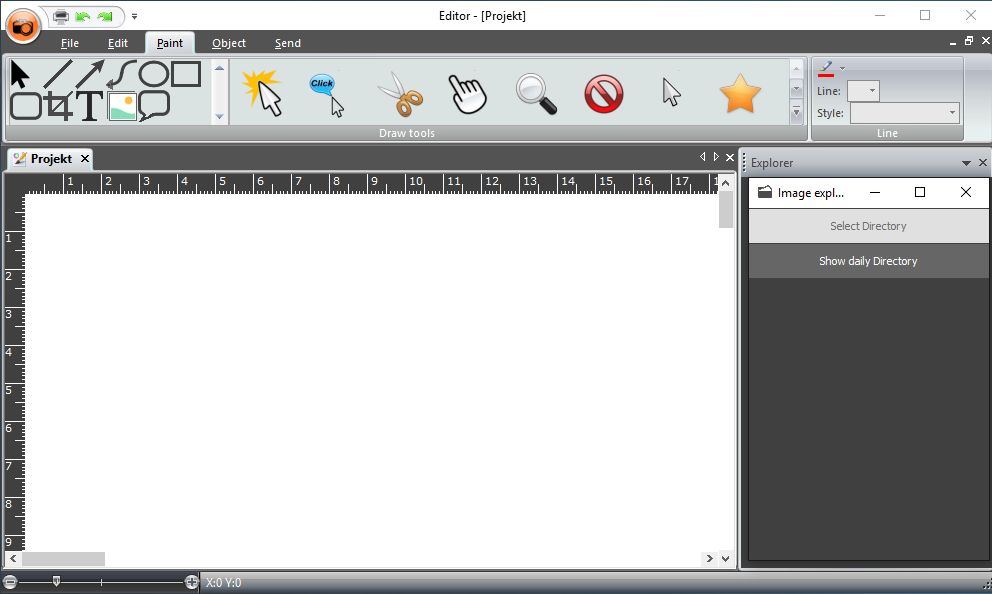Maximize the Image explorer sub-window

[920, 192]
